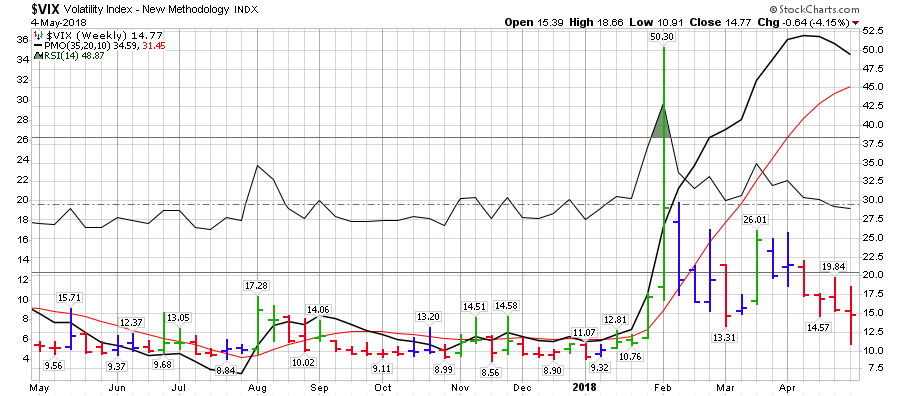This screenshot has height=396, width=900.
Task: Click the Feb label on time axis
Action: point(664,387)
